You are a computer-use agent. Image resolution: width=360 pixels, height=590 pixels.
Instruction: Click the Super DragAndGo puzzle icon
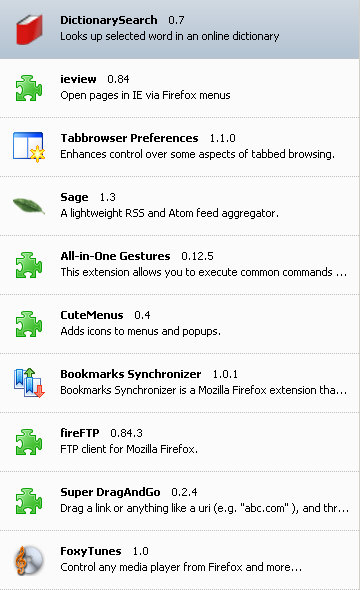(29, 501)
